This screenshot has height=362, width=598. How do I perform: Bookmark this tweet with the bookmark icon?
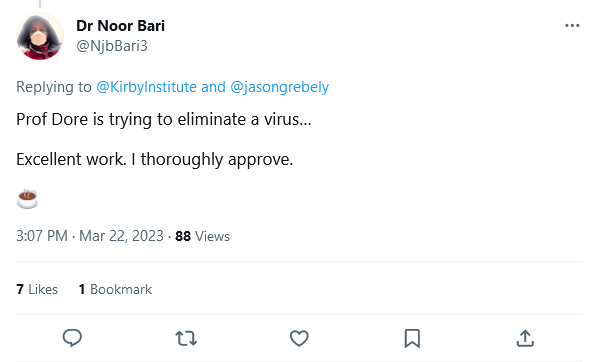(412, 338)
